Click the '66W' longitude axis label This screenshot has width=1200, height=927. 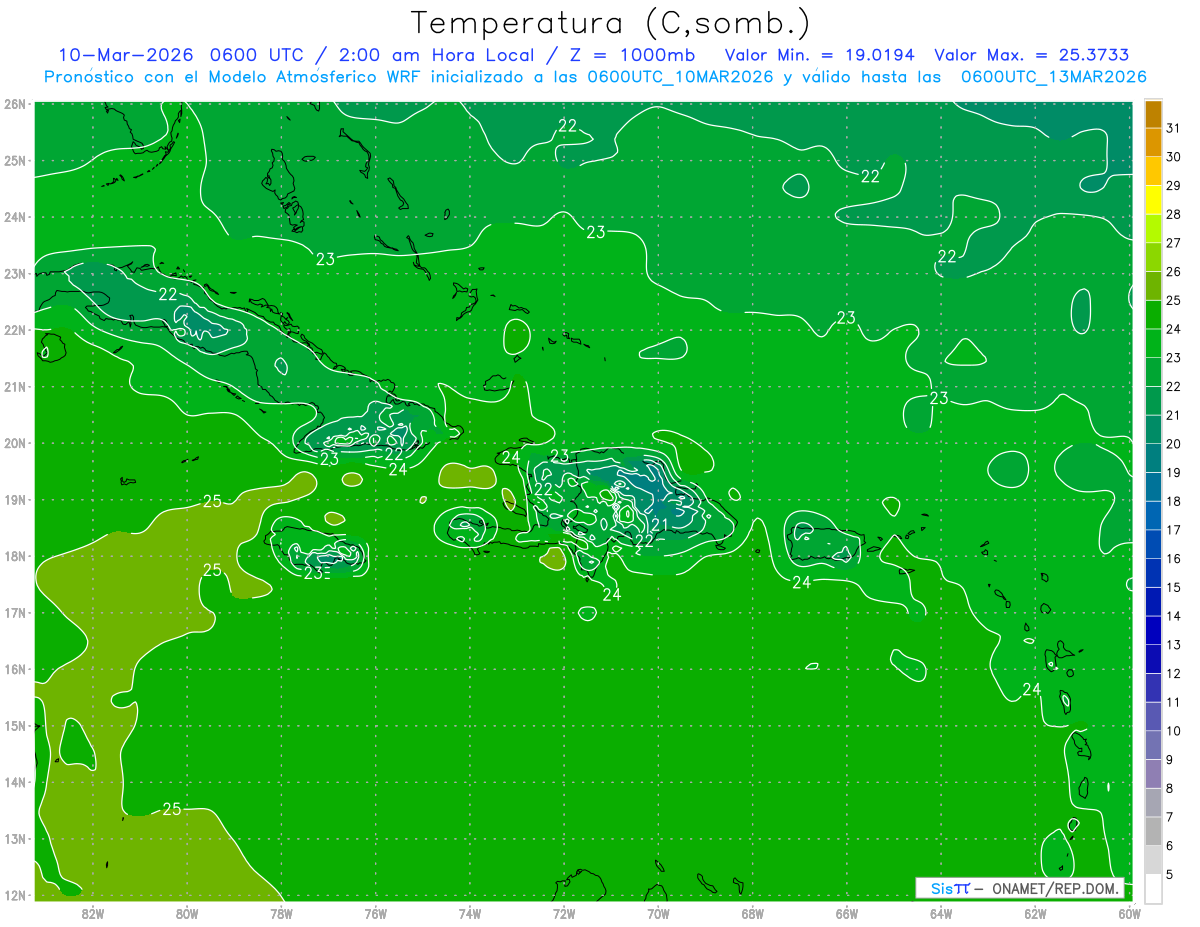click(847, 913)
